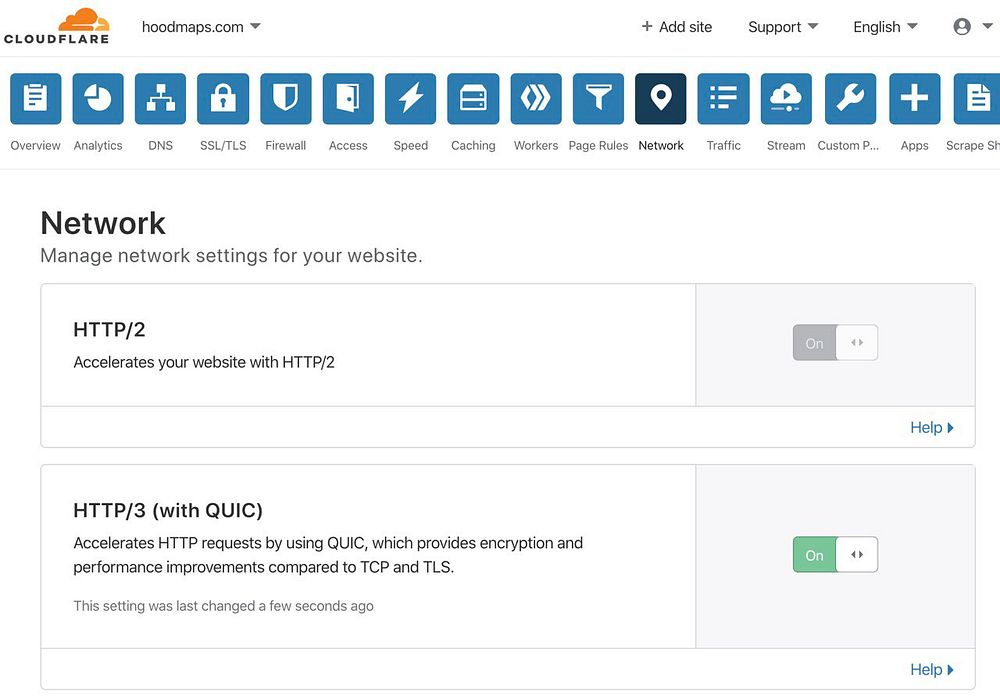The width and height of the screenshot is (1000, 698).
Task: Click the Apps tab label
Action: 915,145
